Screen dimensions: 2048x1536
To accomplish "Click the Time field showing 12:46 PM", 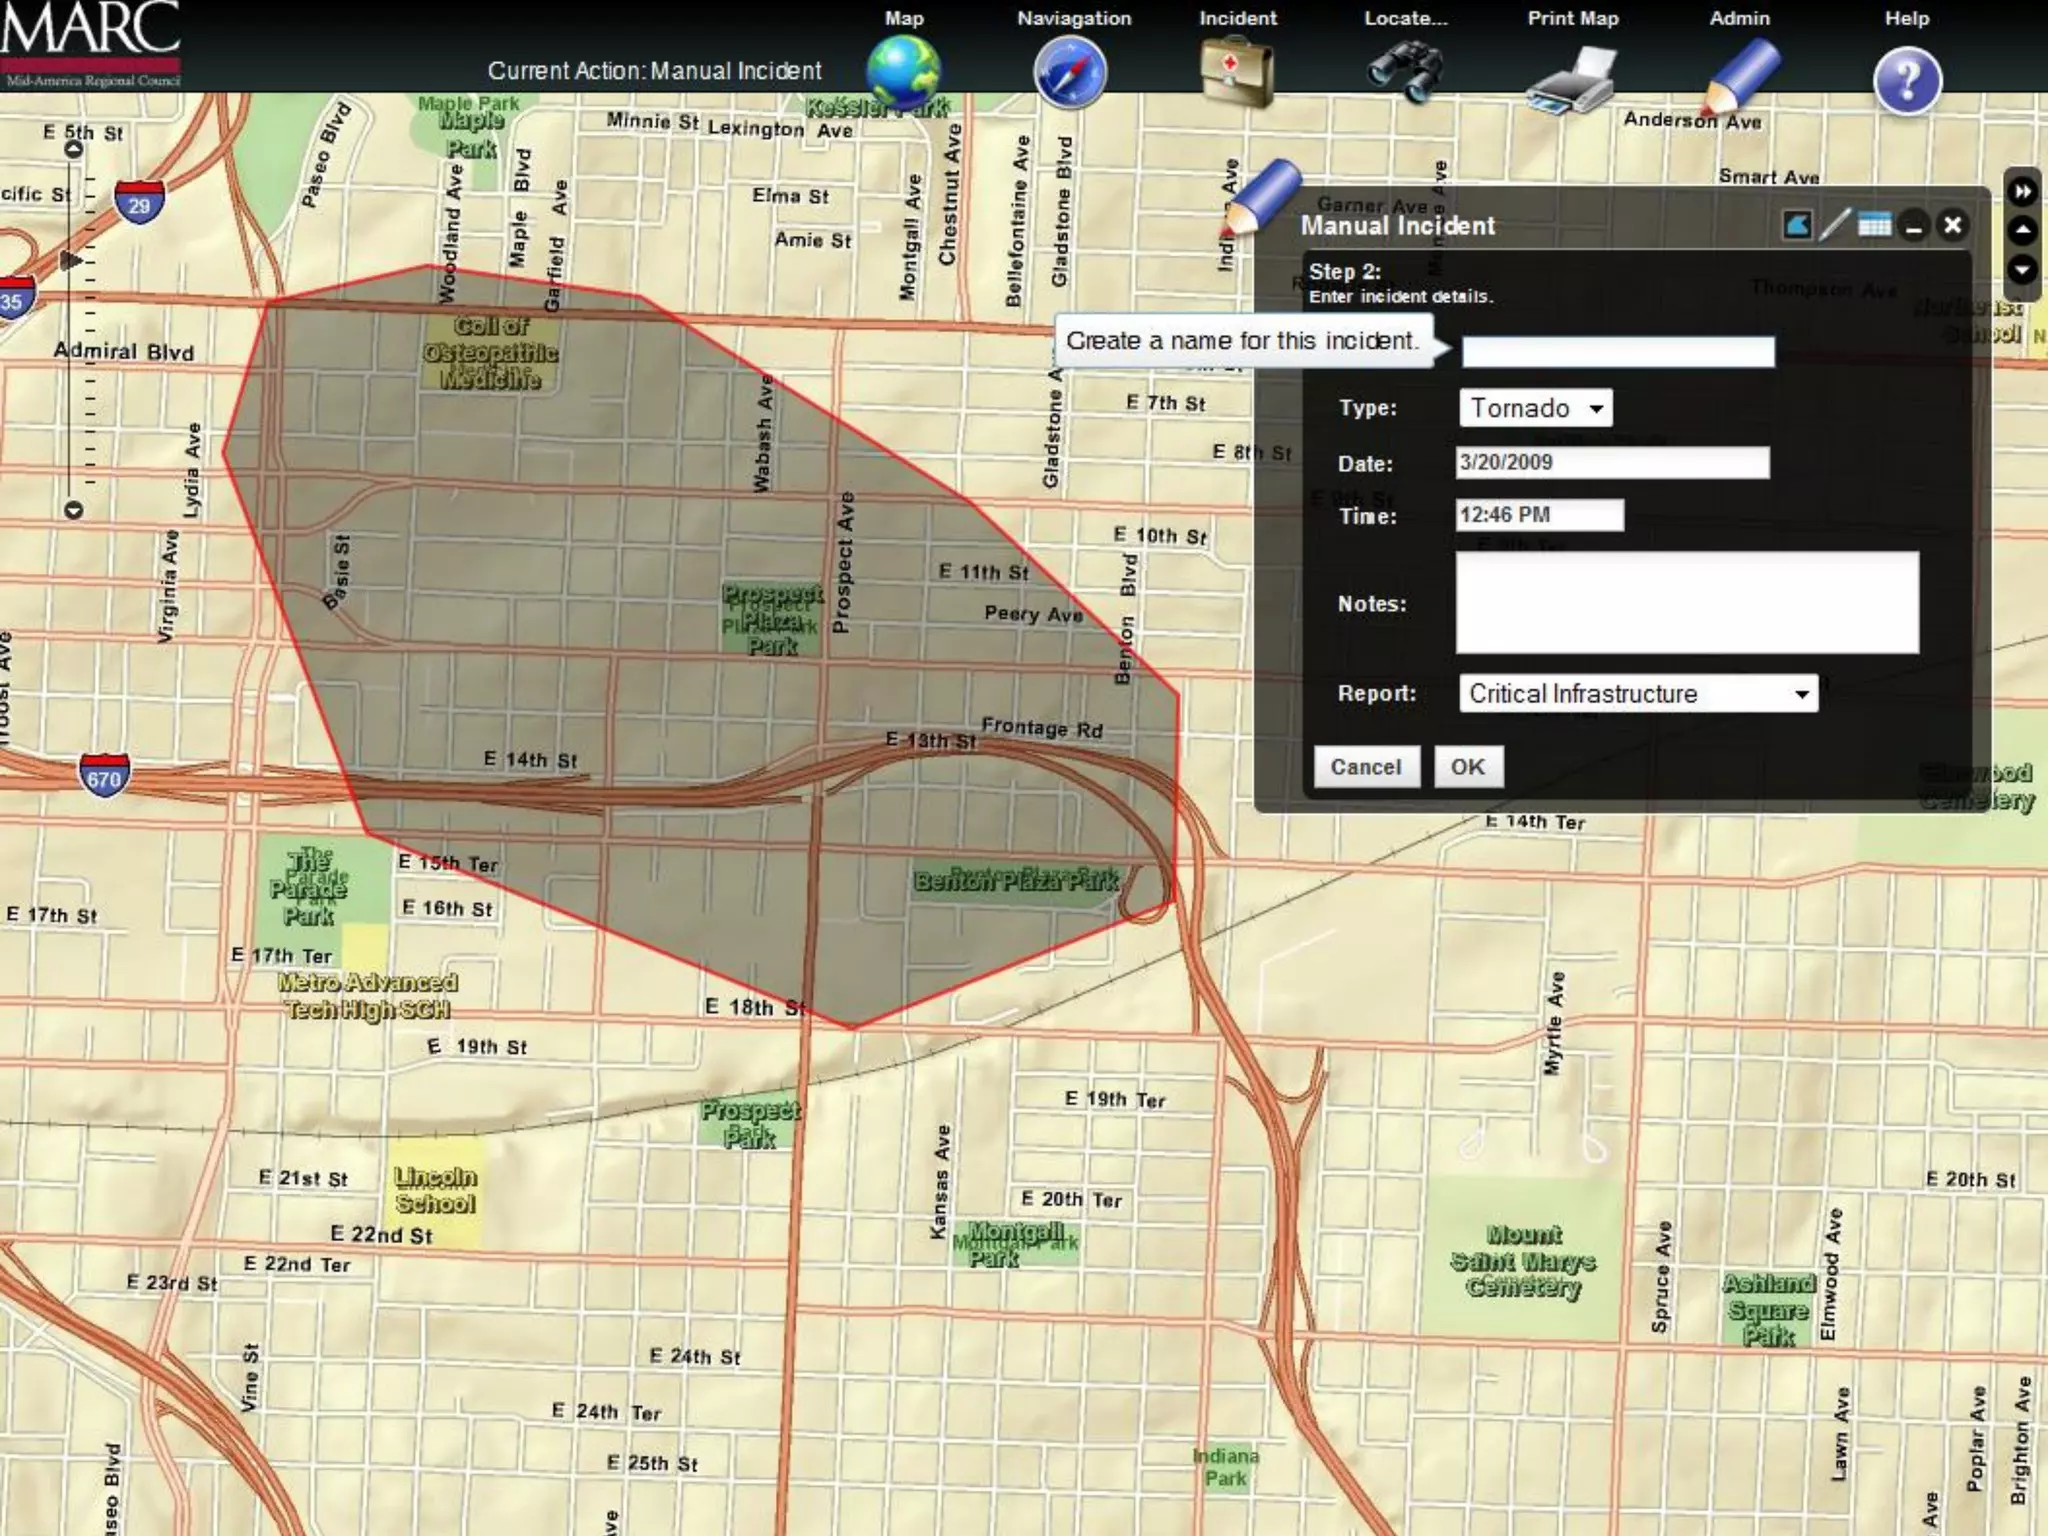I will [x=1539, y=515].
